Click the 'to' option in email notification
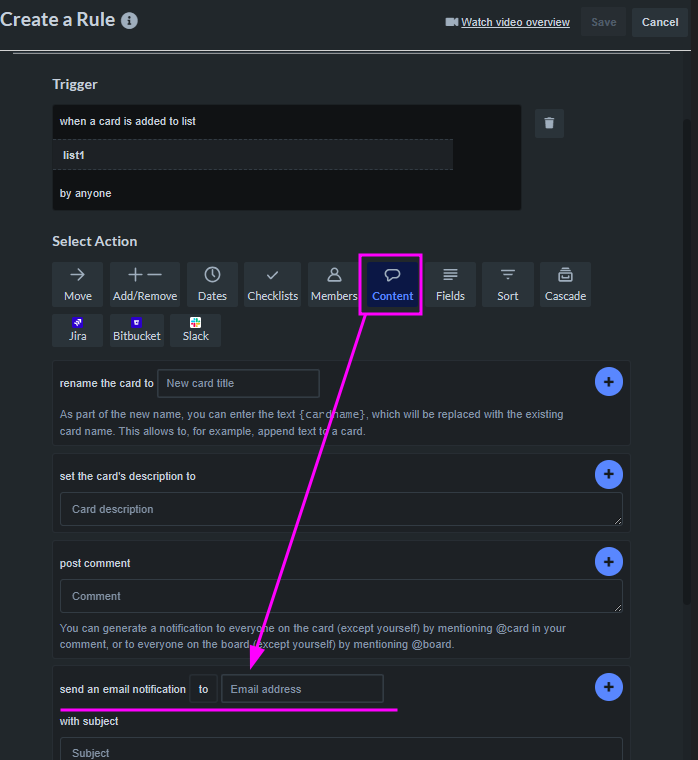Viewport: 698px width, 760px height. pos(204,689)
